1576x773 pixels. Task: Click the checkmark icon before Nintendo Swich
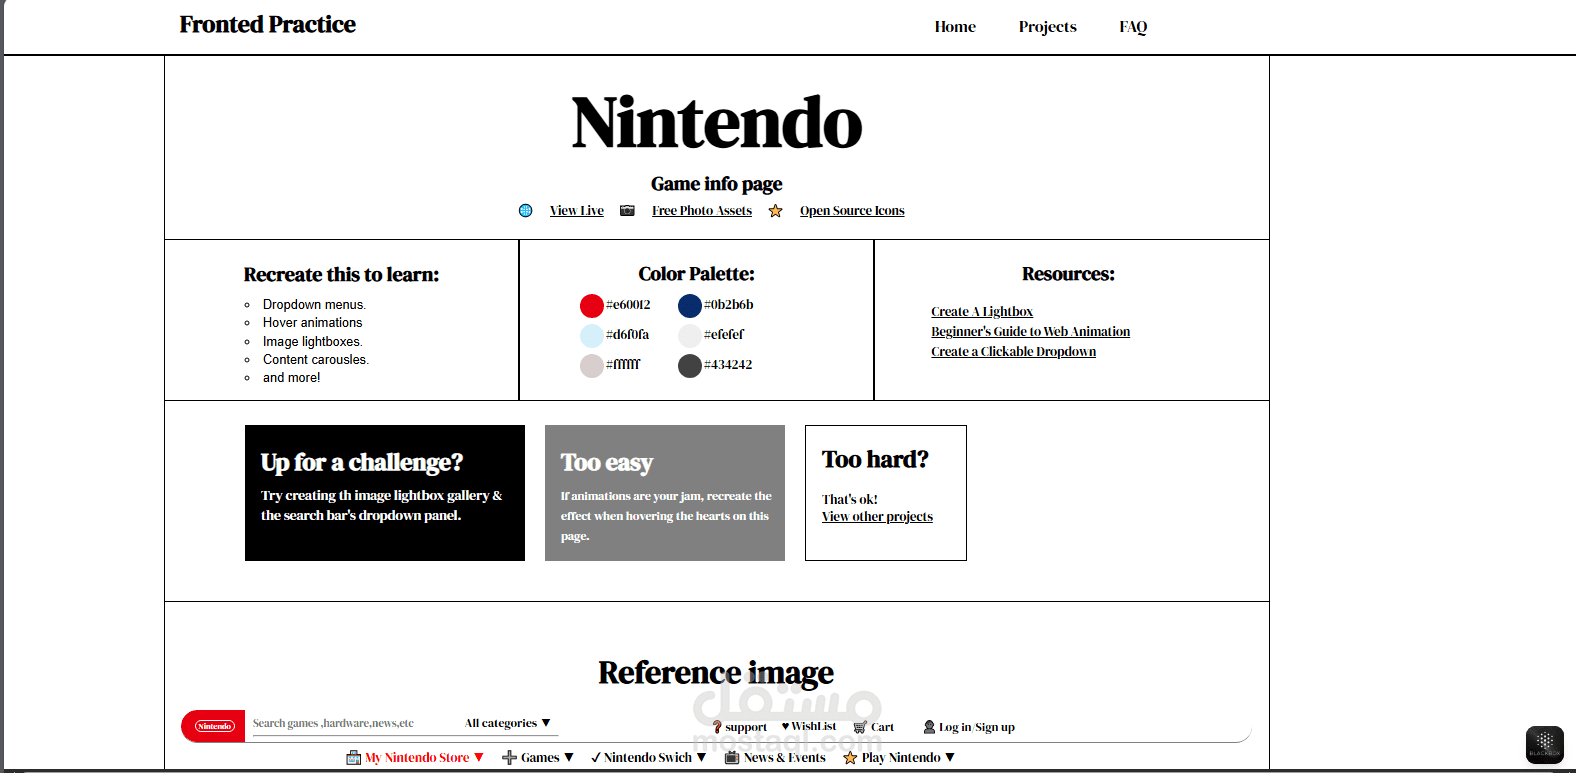[596, 757]
